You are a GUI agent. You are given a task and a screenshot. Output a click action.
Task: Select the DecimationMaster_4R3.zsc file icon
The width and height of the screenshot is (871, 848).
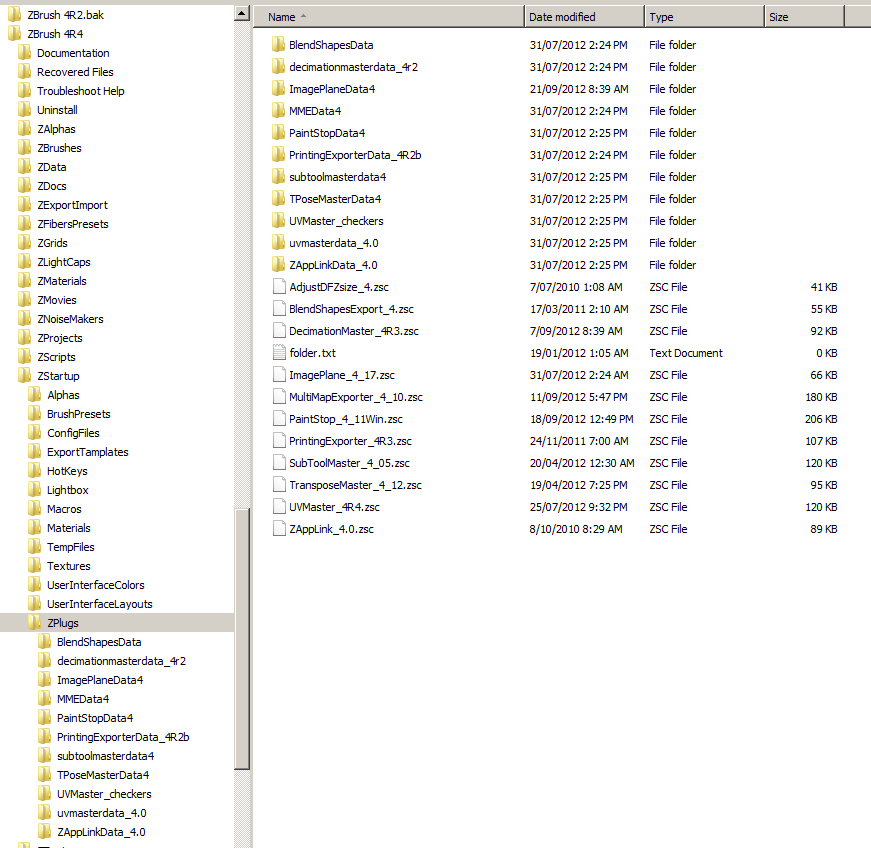[x=279, y=330]
